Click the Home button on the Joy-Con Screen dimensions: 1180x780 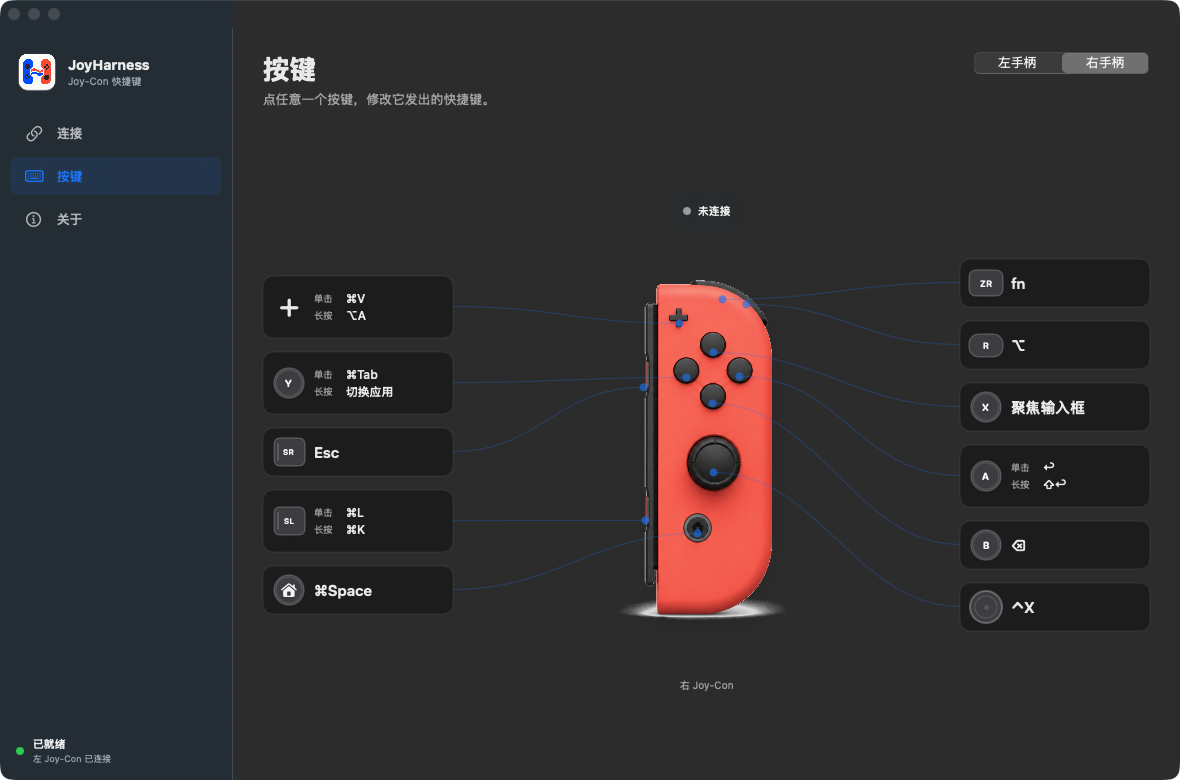pos(698,527)
